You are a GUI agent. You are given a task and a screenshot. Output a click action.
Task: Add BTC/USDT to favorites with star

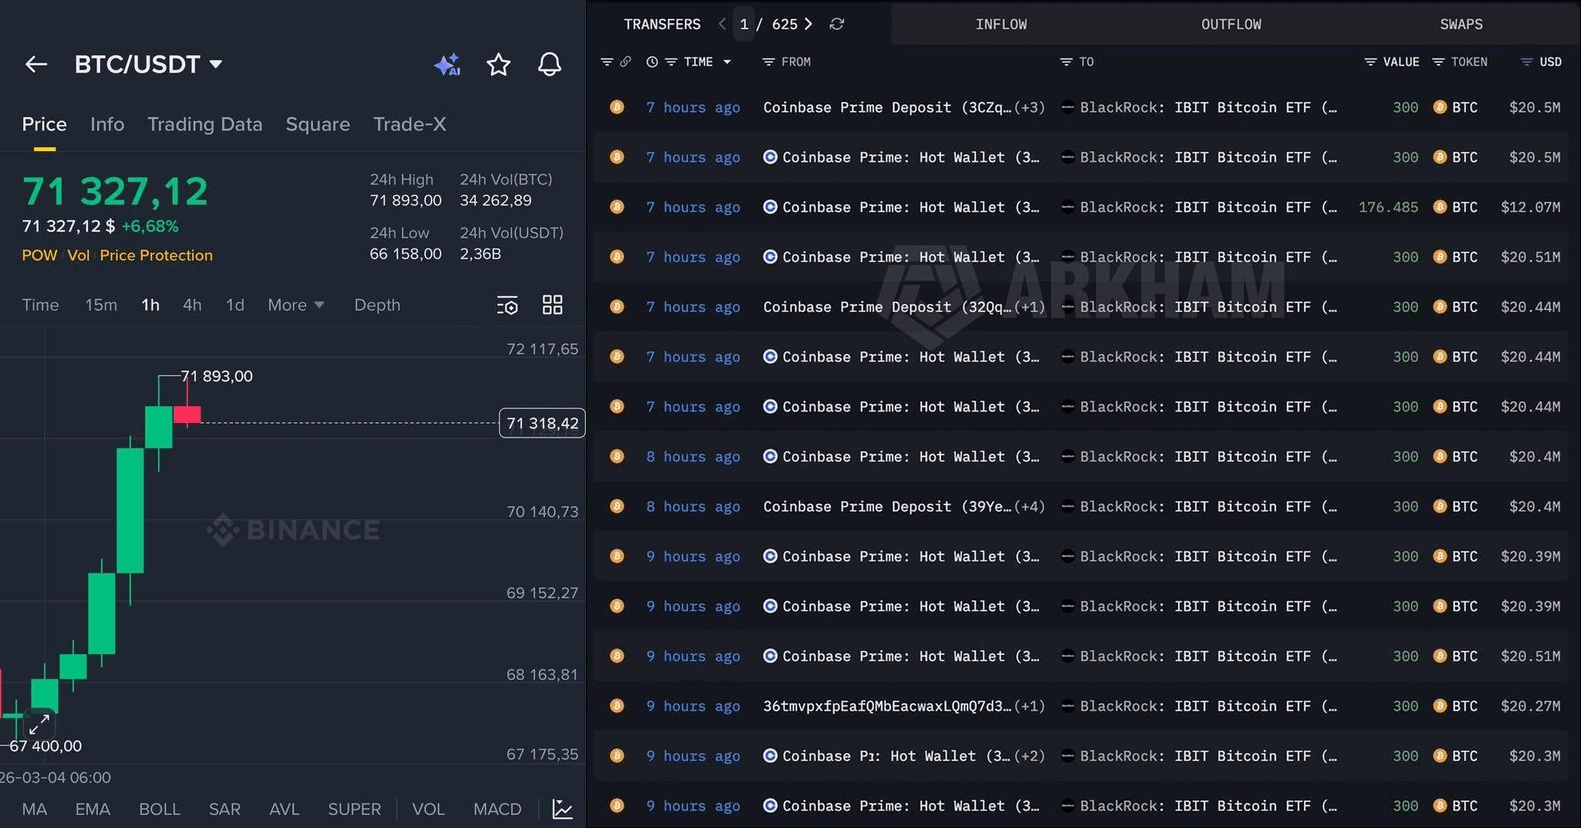pos(498,65)
